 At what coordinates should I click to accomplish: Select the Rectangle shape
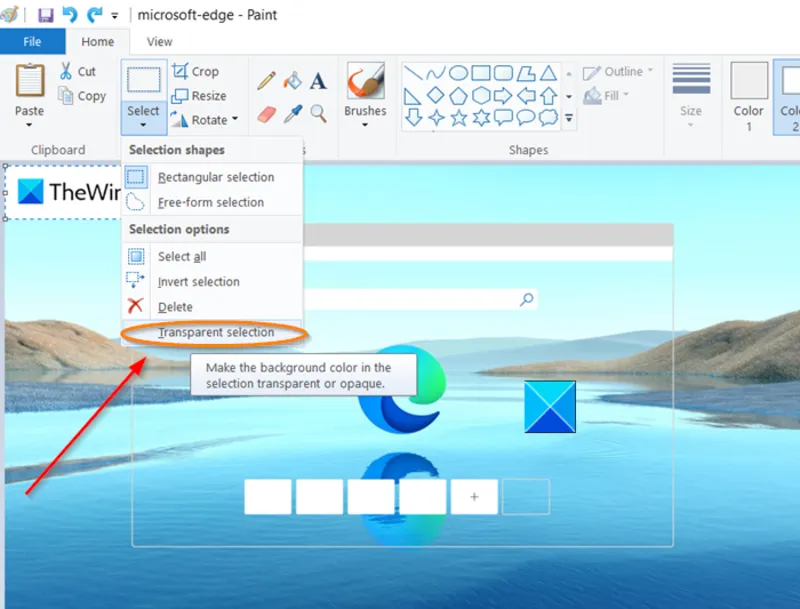(481, 73)
